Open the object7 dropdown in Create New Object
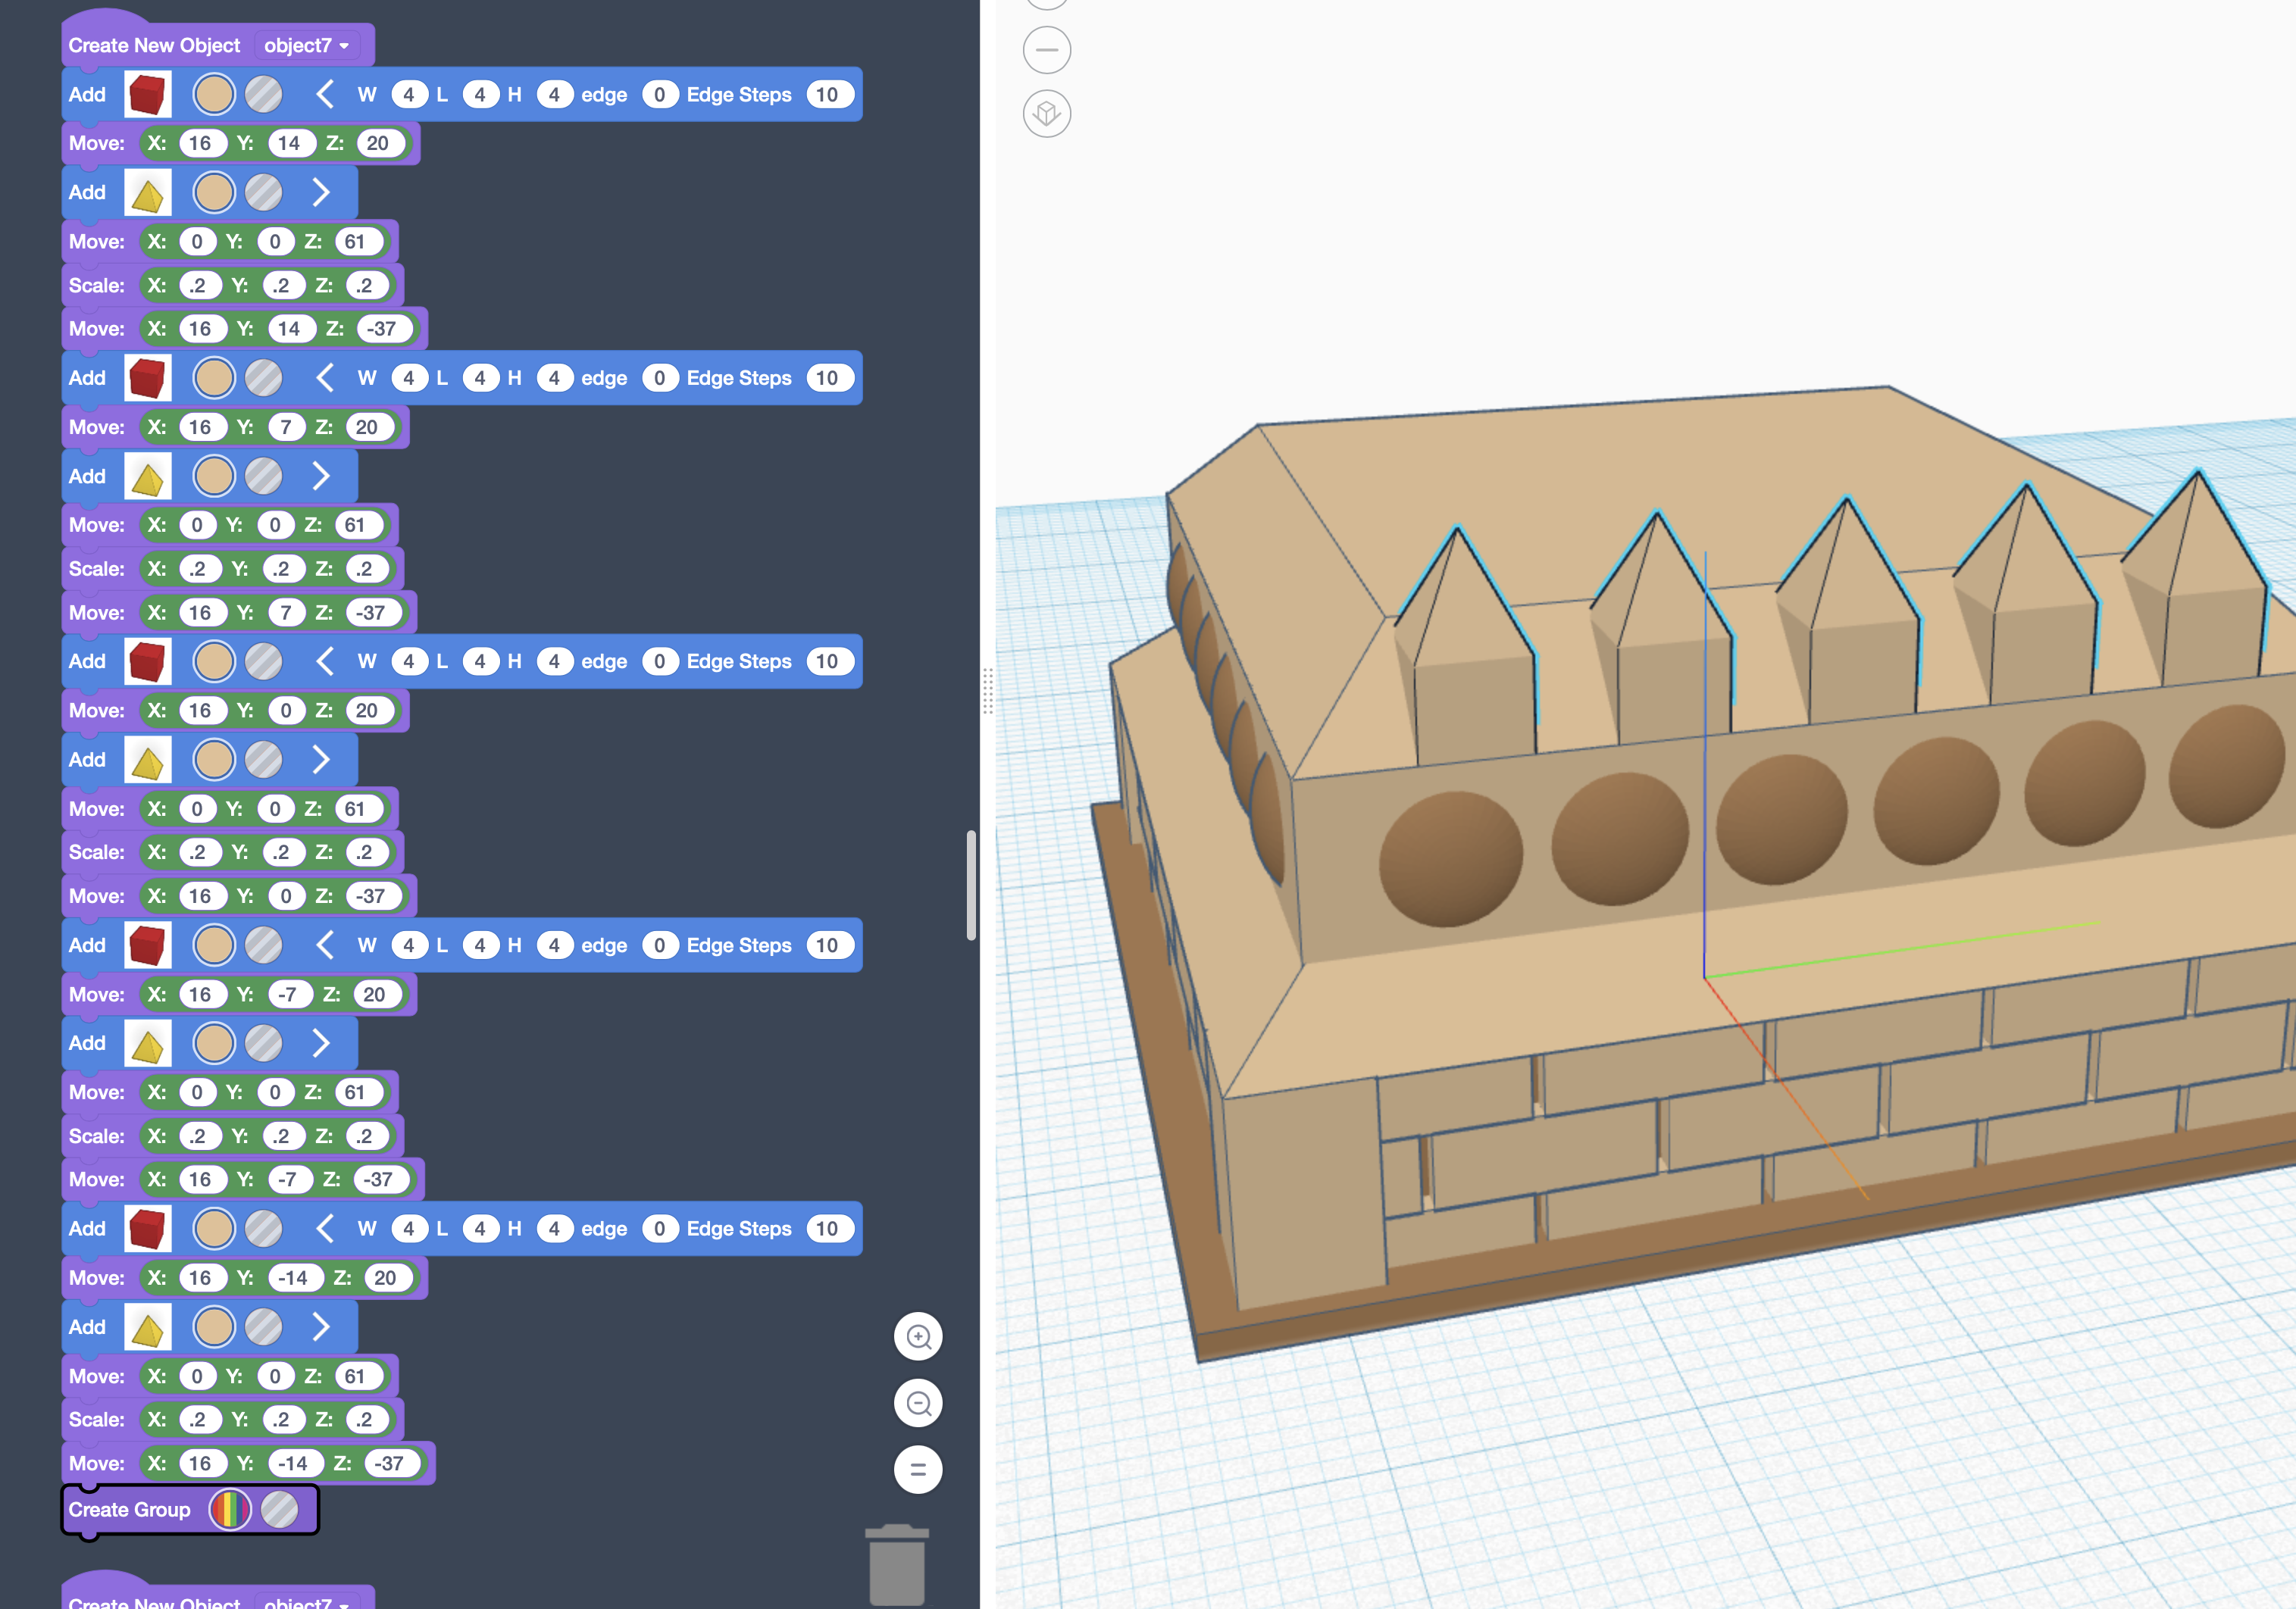 click(x=306, y=46)
